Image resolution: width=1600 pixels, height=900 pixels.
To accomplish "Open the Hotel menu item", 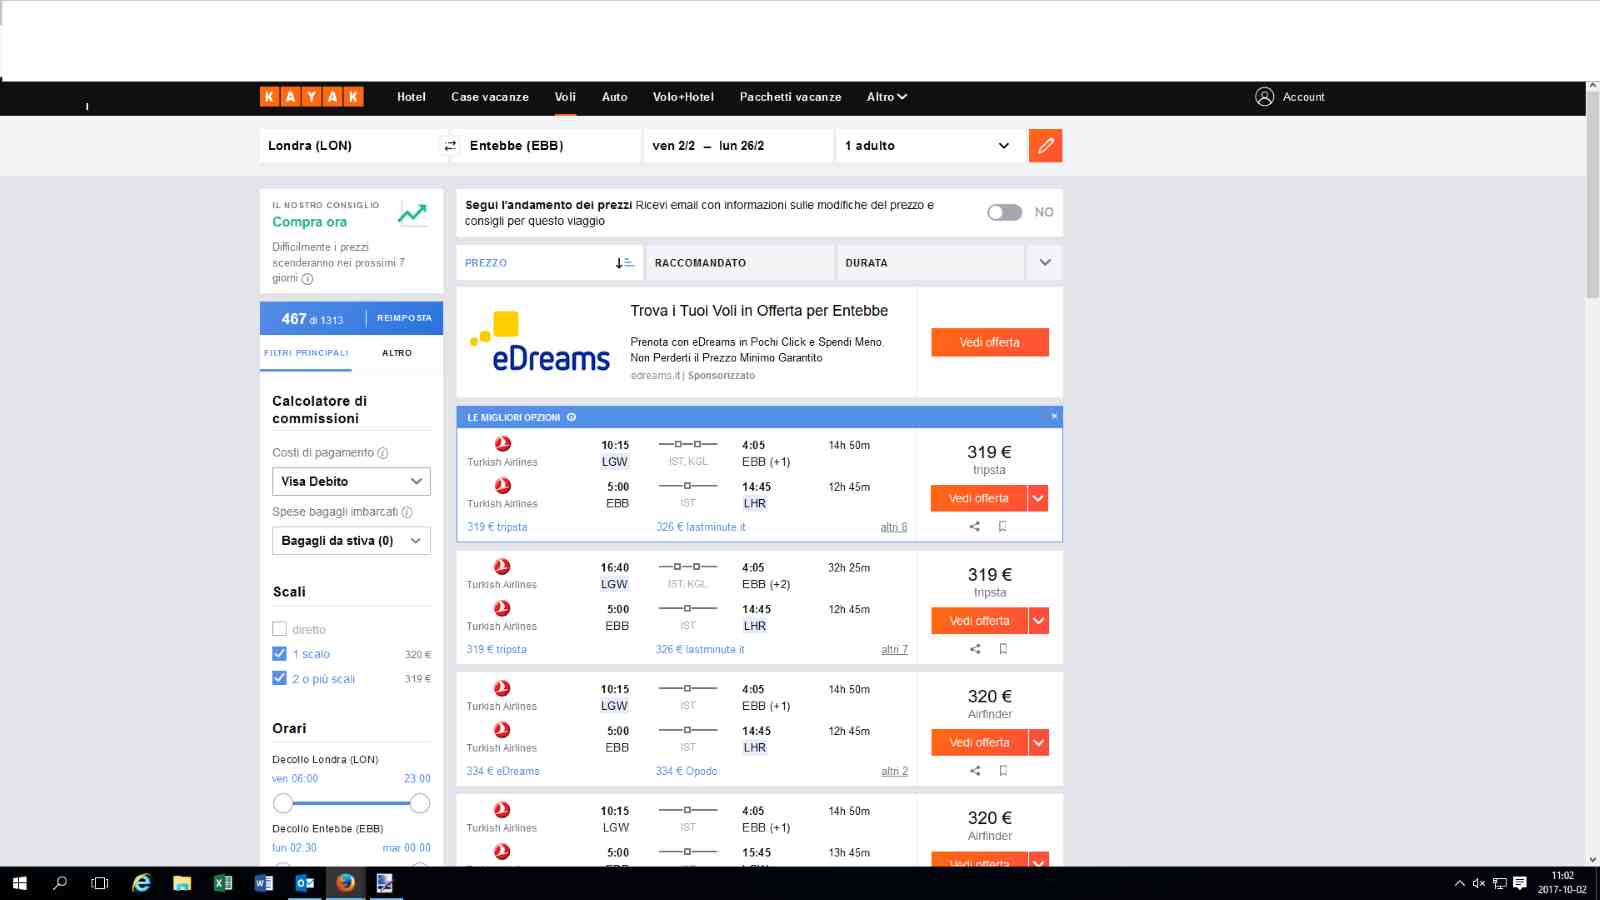I will point(411,97).
